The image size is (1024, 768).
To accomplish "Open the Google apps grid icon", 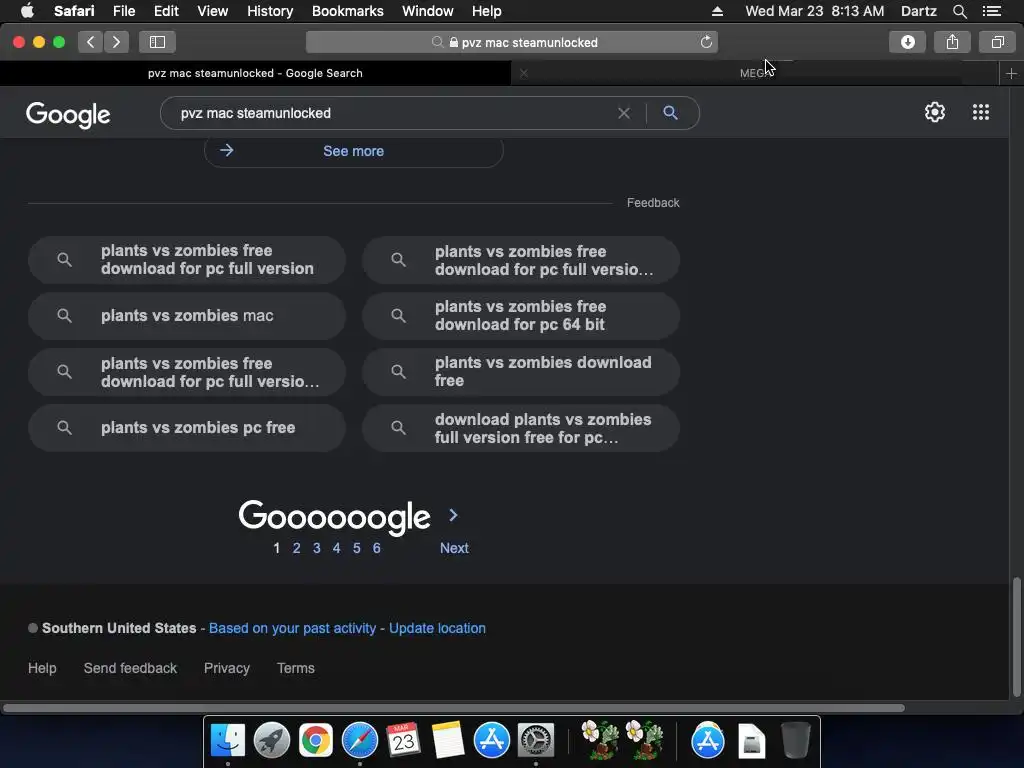I will click(980, 112).
